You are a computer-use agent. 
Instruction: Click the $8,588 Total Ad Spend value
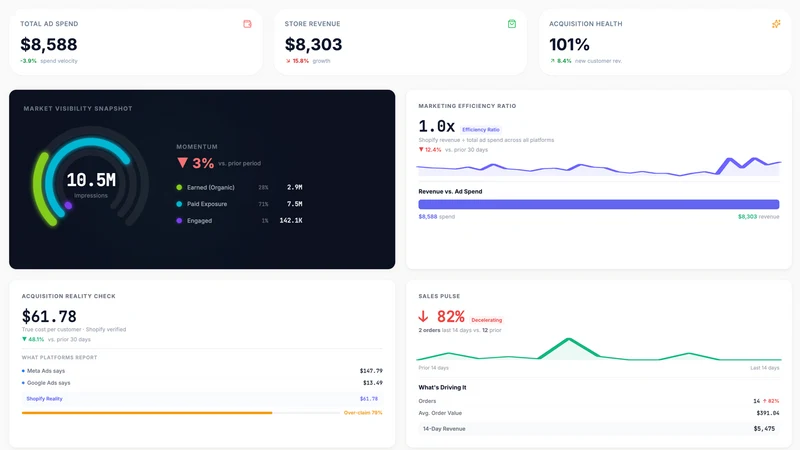click(x=49, y=44)
